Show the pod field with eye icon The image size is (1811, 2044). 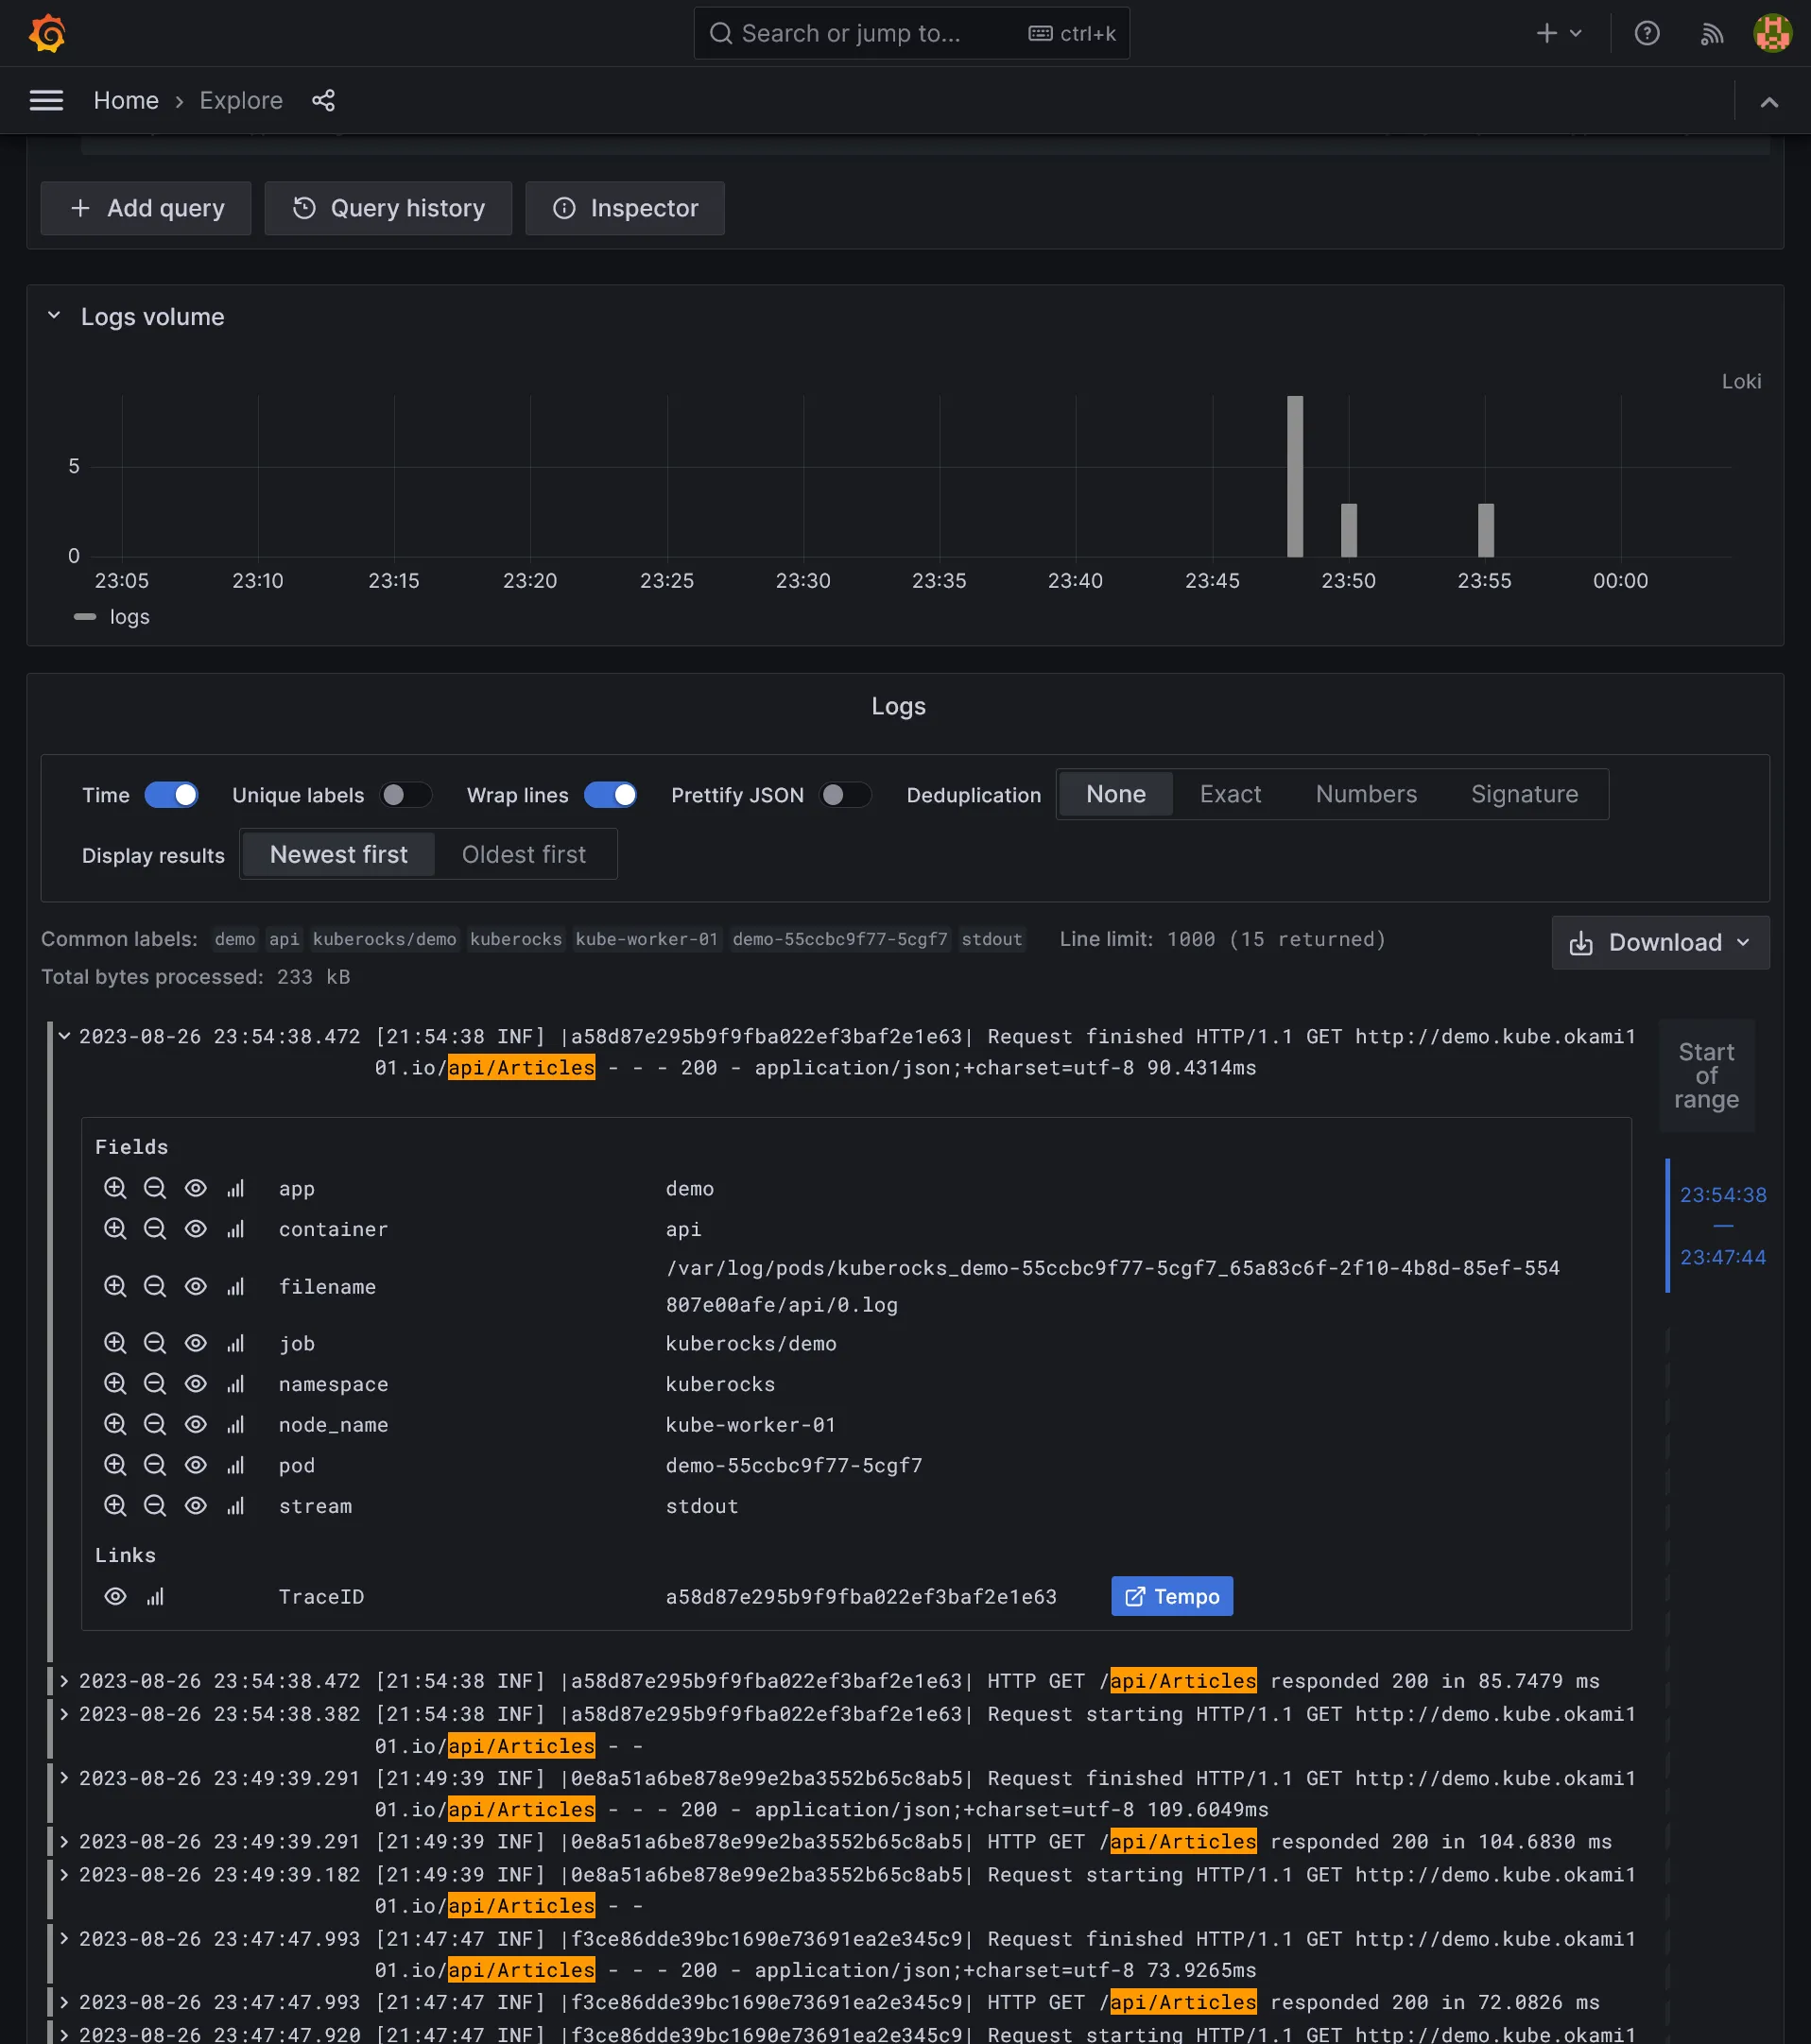coord(196,1464)
